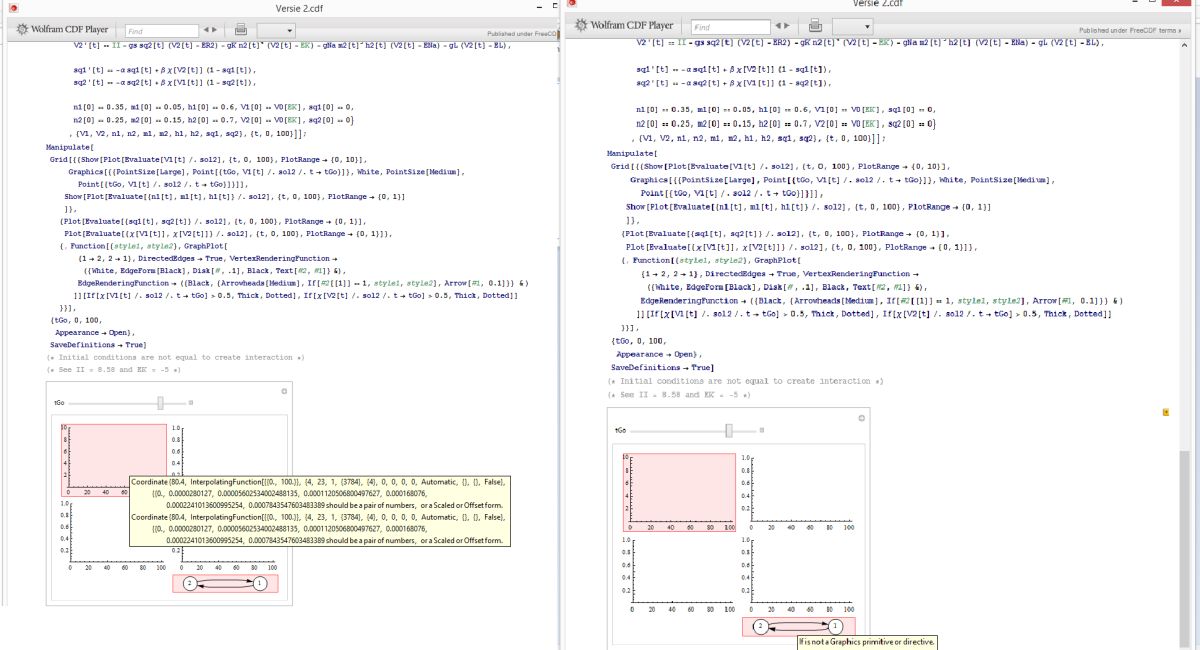Print the document from the right window

(815, 25)
